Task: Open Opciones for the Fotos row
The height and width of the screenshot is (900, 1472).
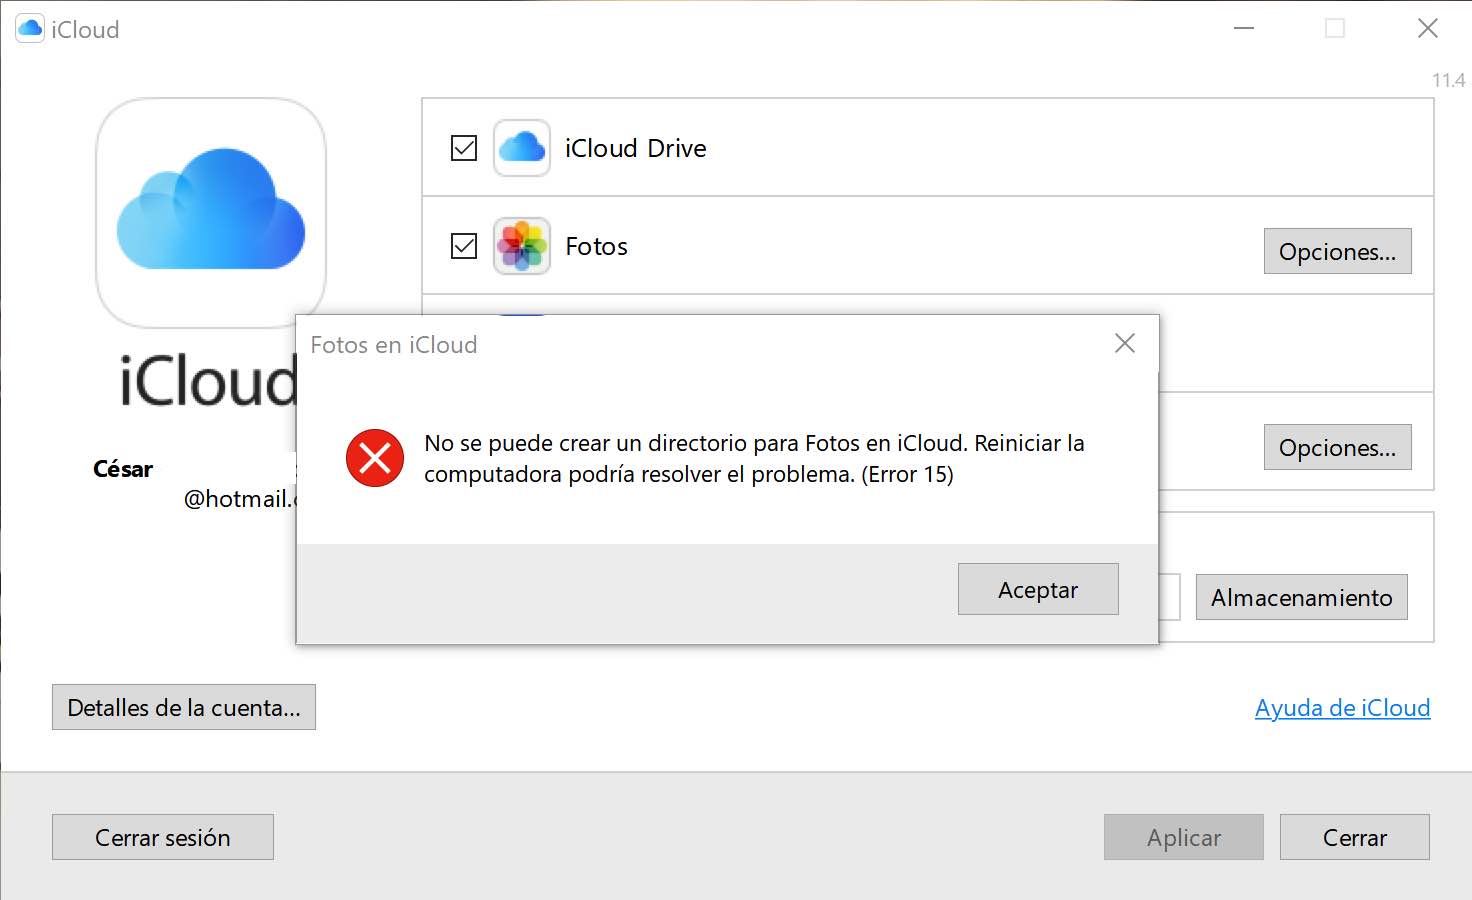Action: pyautogui.click(x=1337, y=251)
